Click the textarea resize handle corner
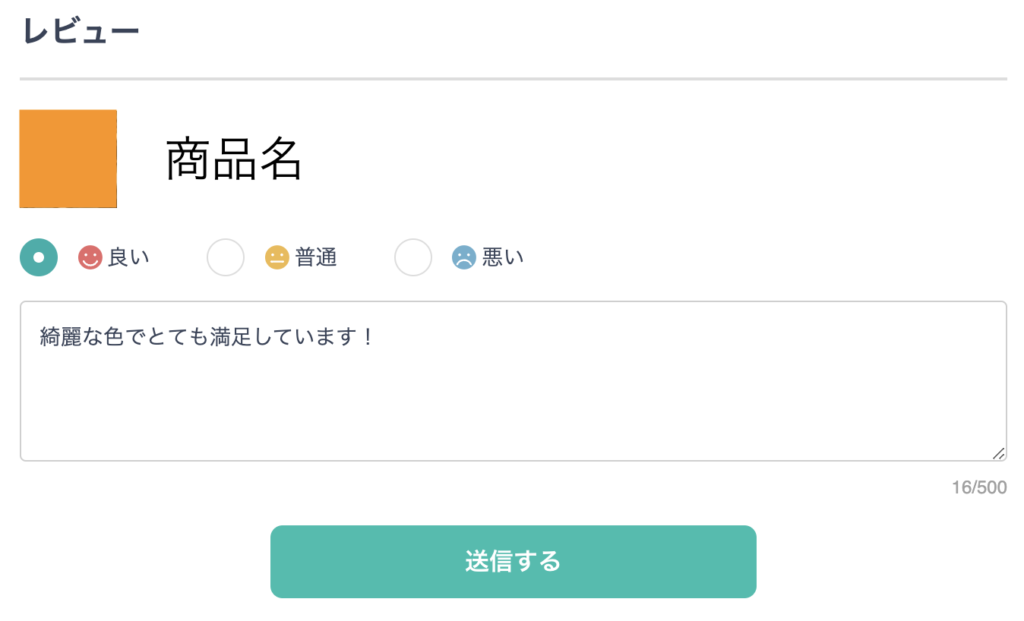This screenshot has width=1024, height=621. pos(999,454)
